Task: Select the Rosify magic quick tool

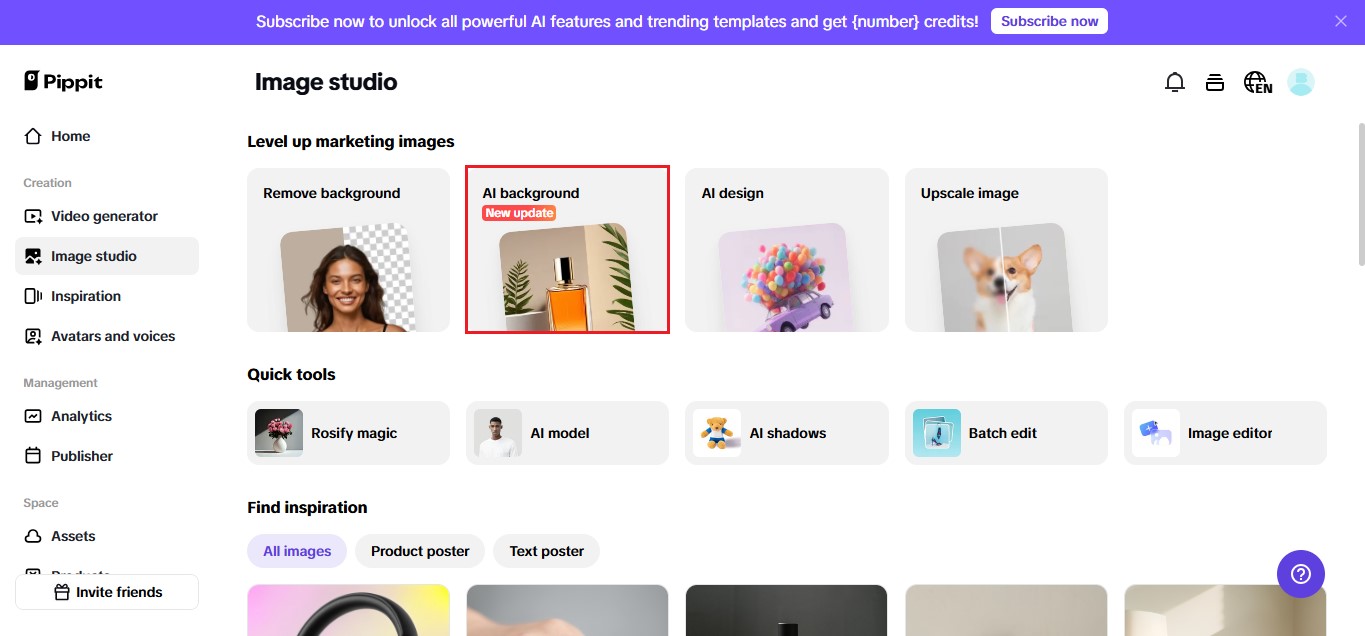Action: [347, 432]
